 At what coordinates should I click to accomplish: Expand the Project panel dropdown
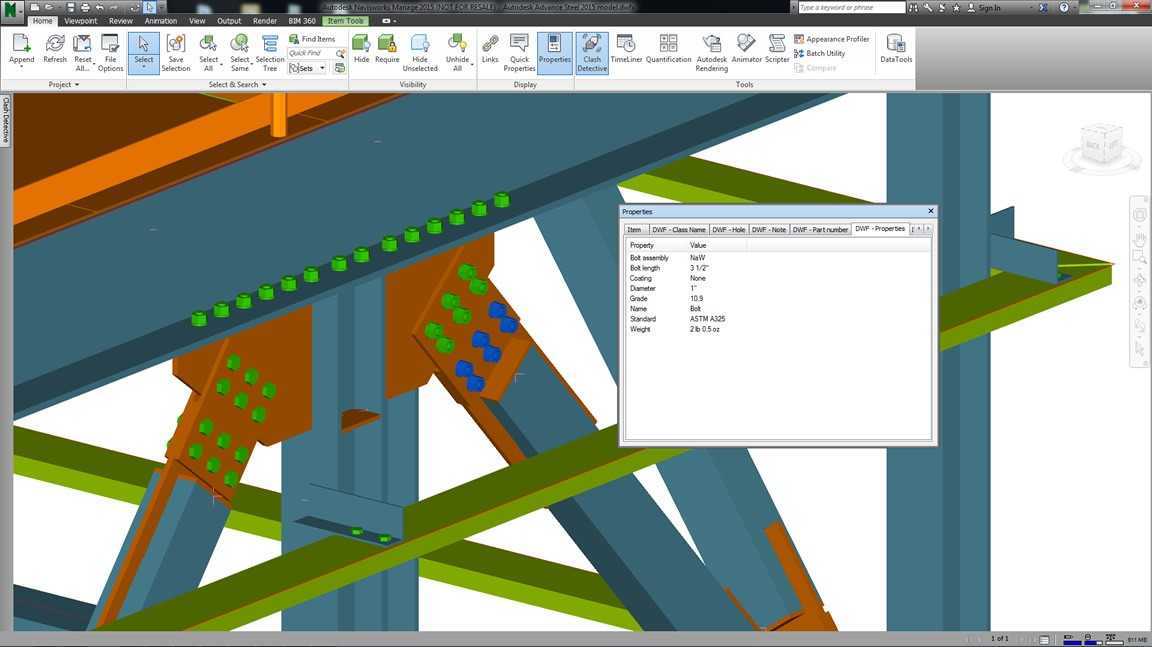click(64, 84)
